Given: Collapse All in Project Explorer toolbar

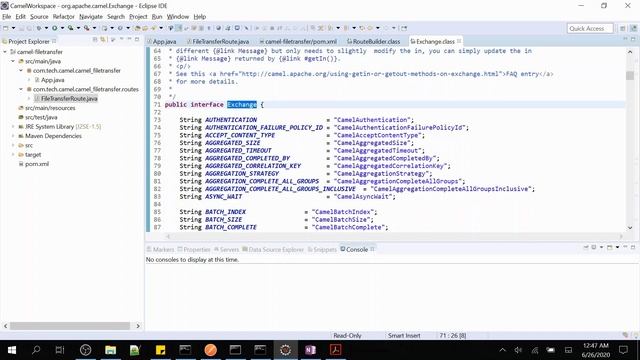Looking at the screenshot, I should coord(95,40).
